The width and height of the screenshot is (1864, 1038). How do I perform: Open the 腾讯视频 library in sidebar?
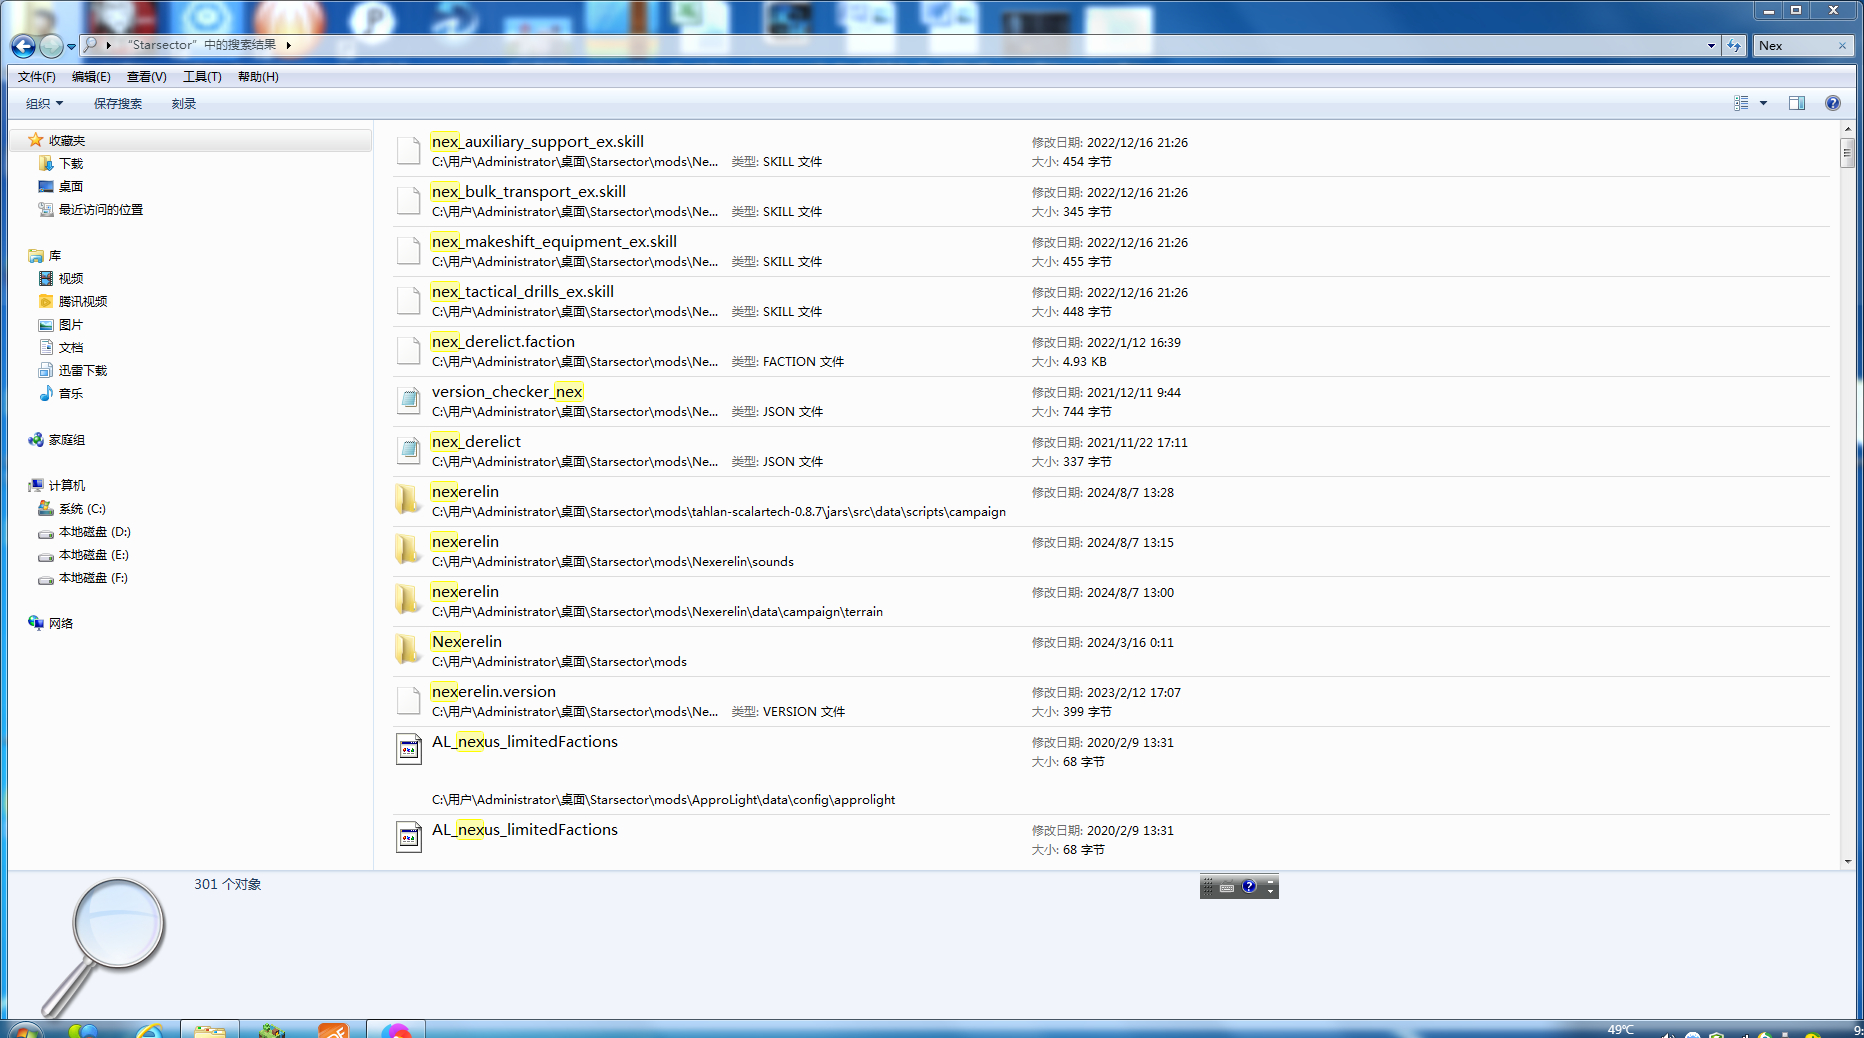[82, 301]
